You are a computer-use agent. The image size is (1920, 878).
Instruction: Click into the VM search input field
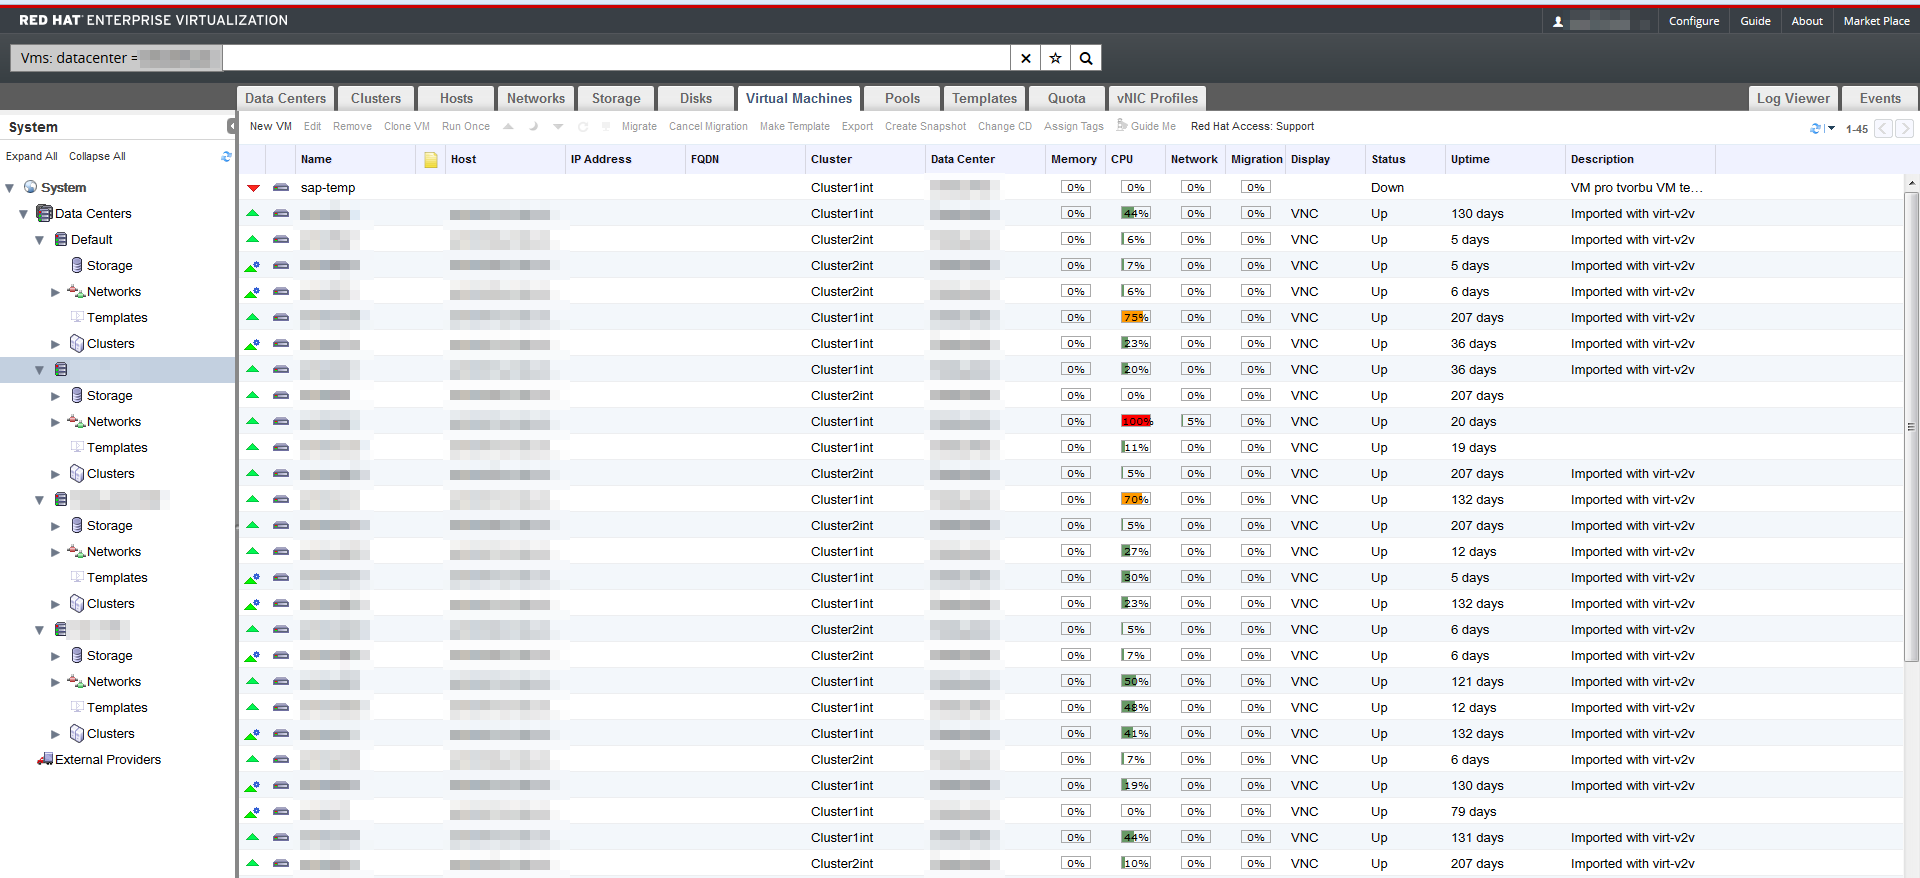pos(616,58)
